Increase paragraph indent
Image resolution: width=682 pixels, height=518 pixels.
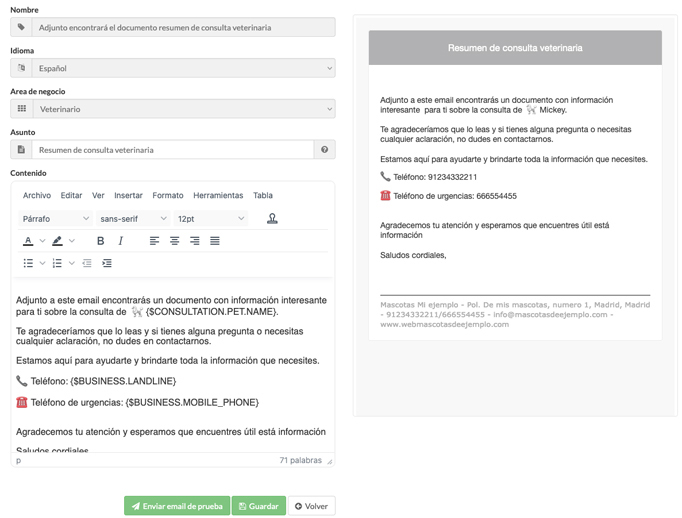[x=107, y=263]
